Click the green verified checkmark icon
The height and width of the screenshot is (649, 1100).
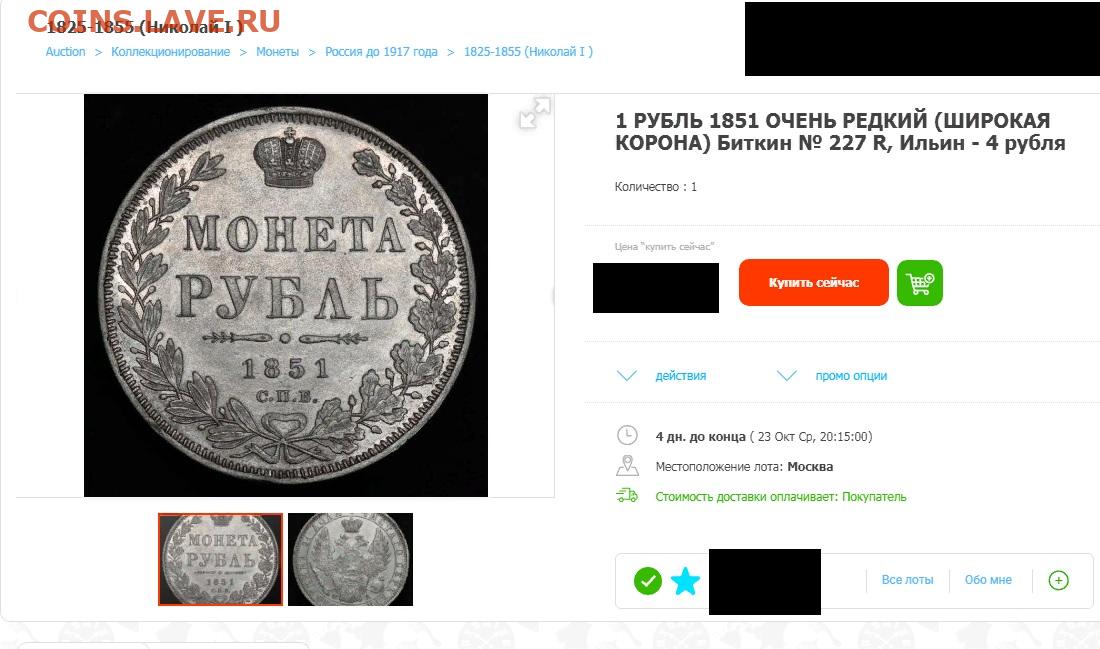click(x=648, y=581)
